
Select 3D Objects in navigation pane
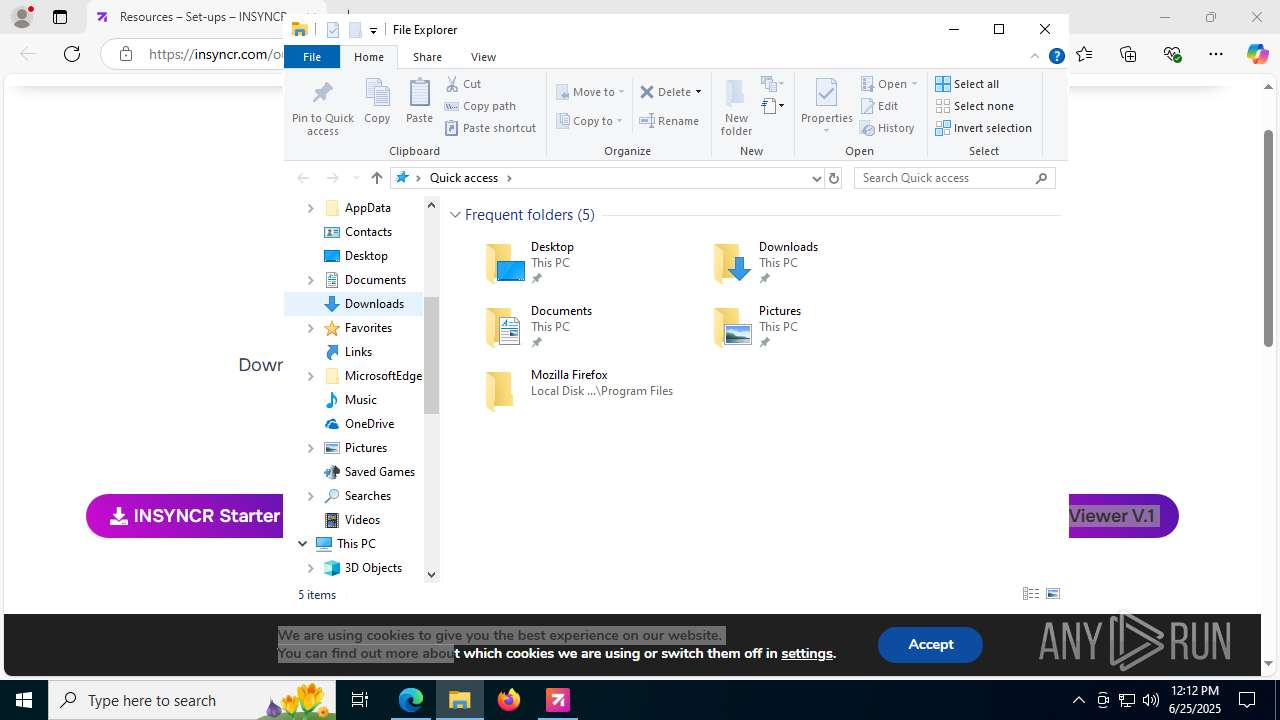click(361, 568)
